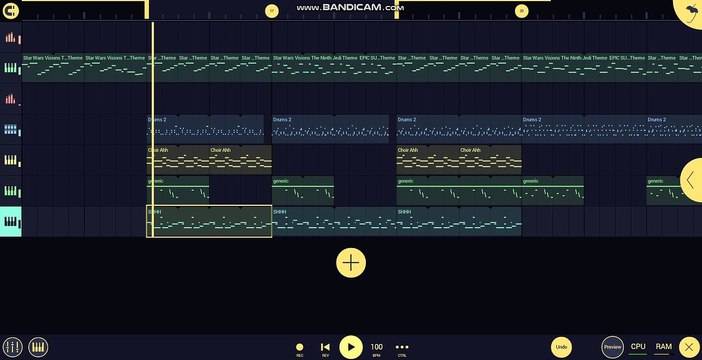
Task: Tap the 100 BPM tempo value
Action: 377,349
